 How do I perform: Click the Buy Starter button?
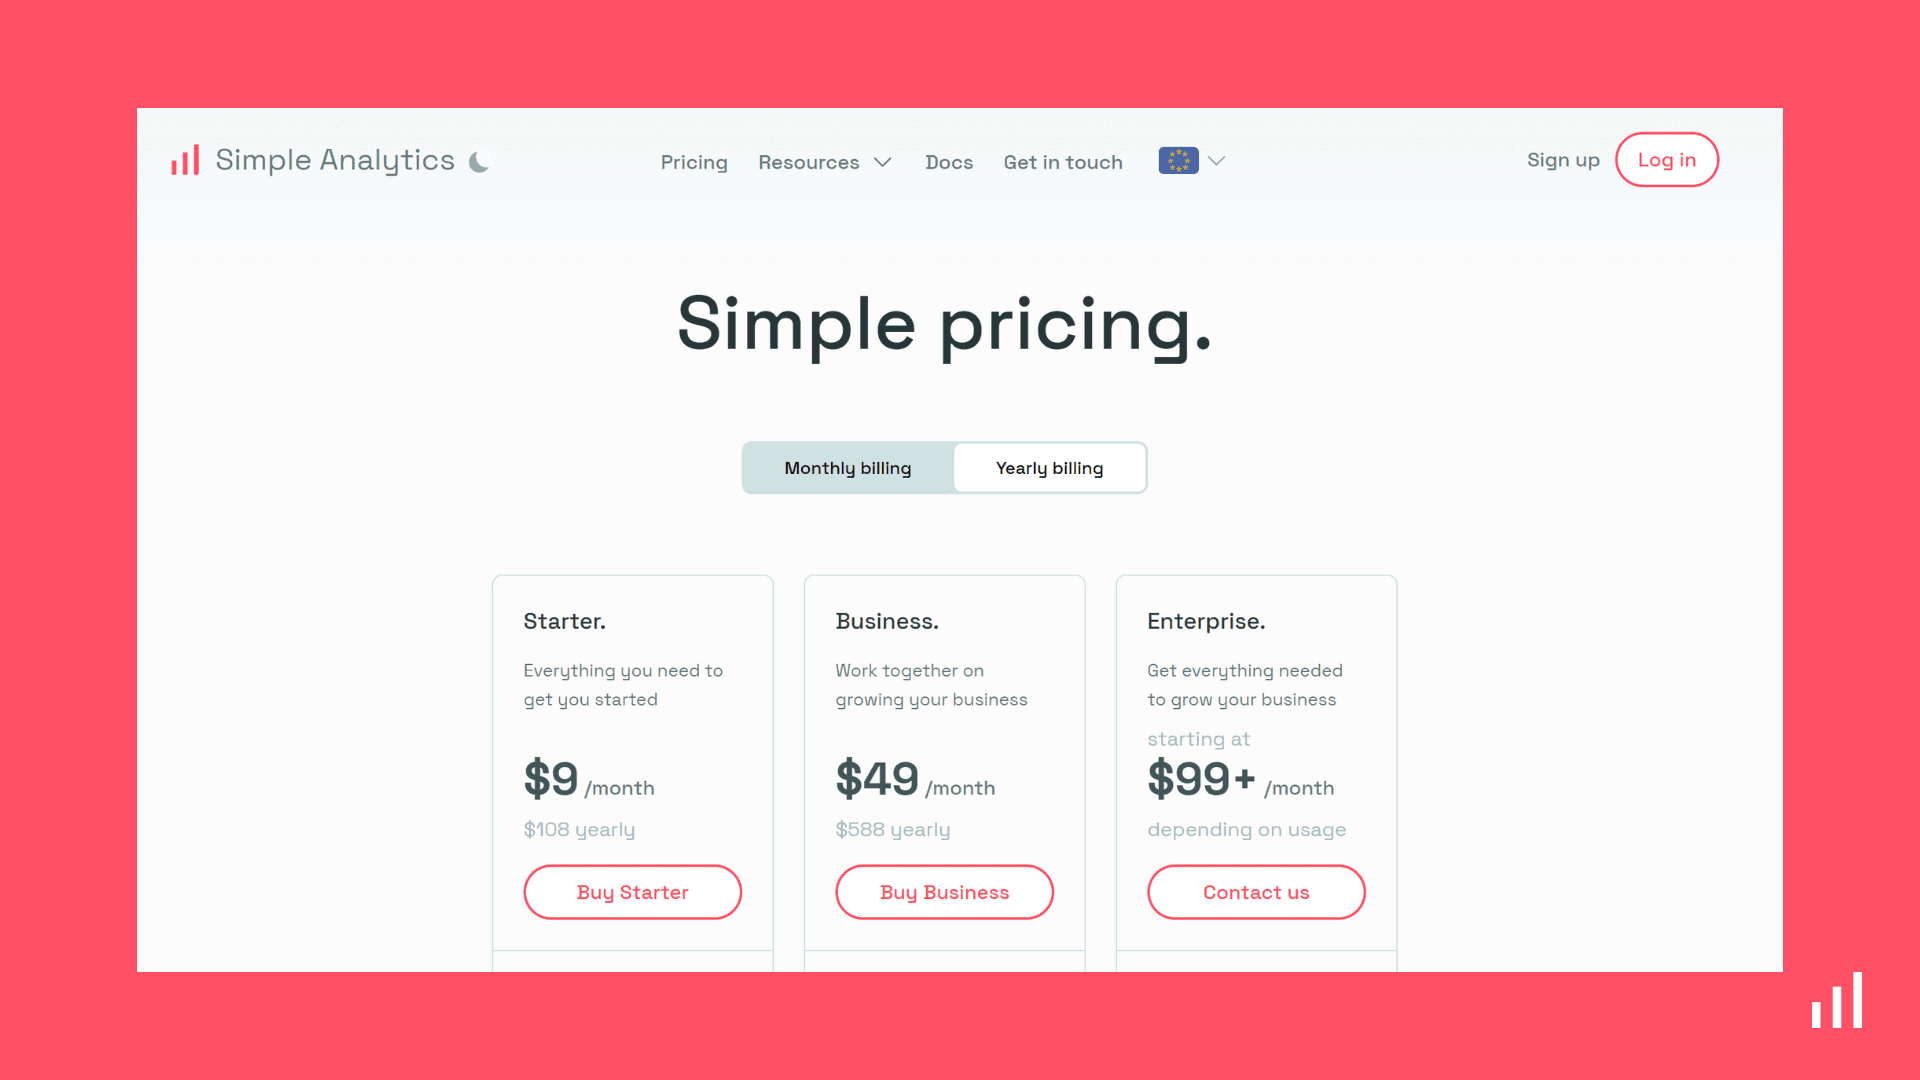(x=632, y=891)
